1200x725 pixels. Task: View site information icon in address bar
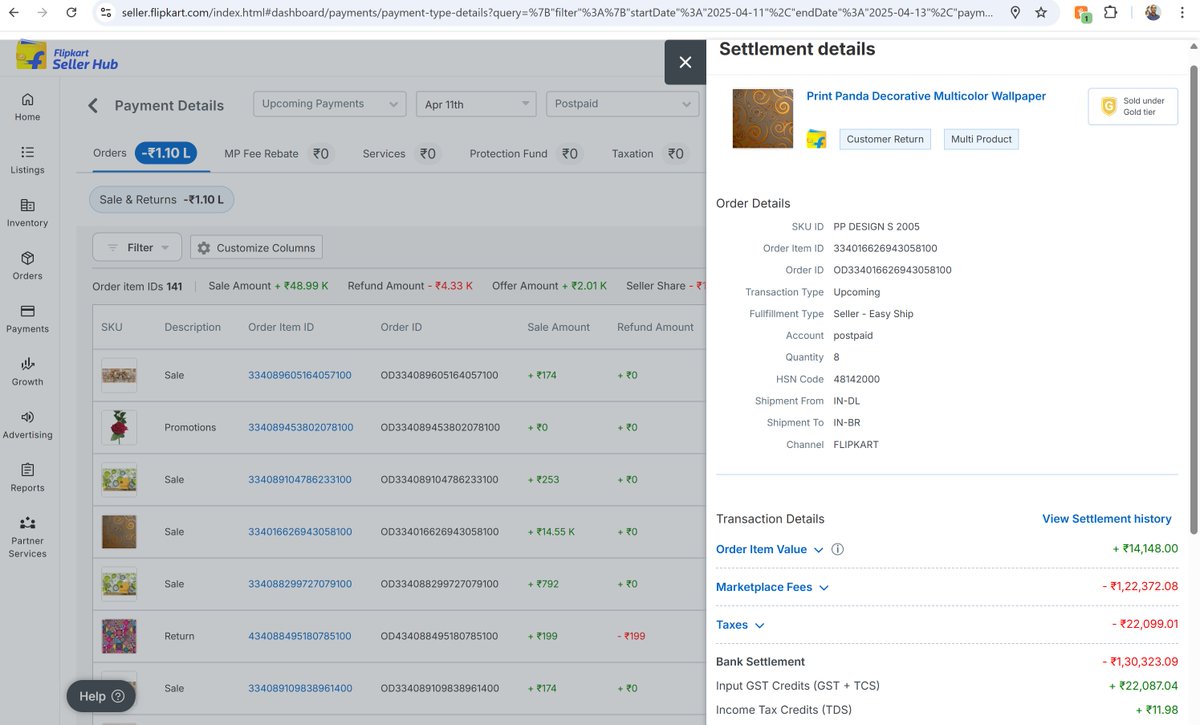coord(106,13)
